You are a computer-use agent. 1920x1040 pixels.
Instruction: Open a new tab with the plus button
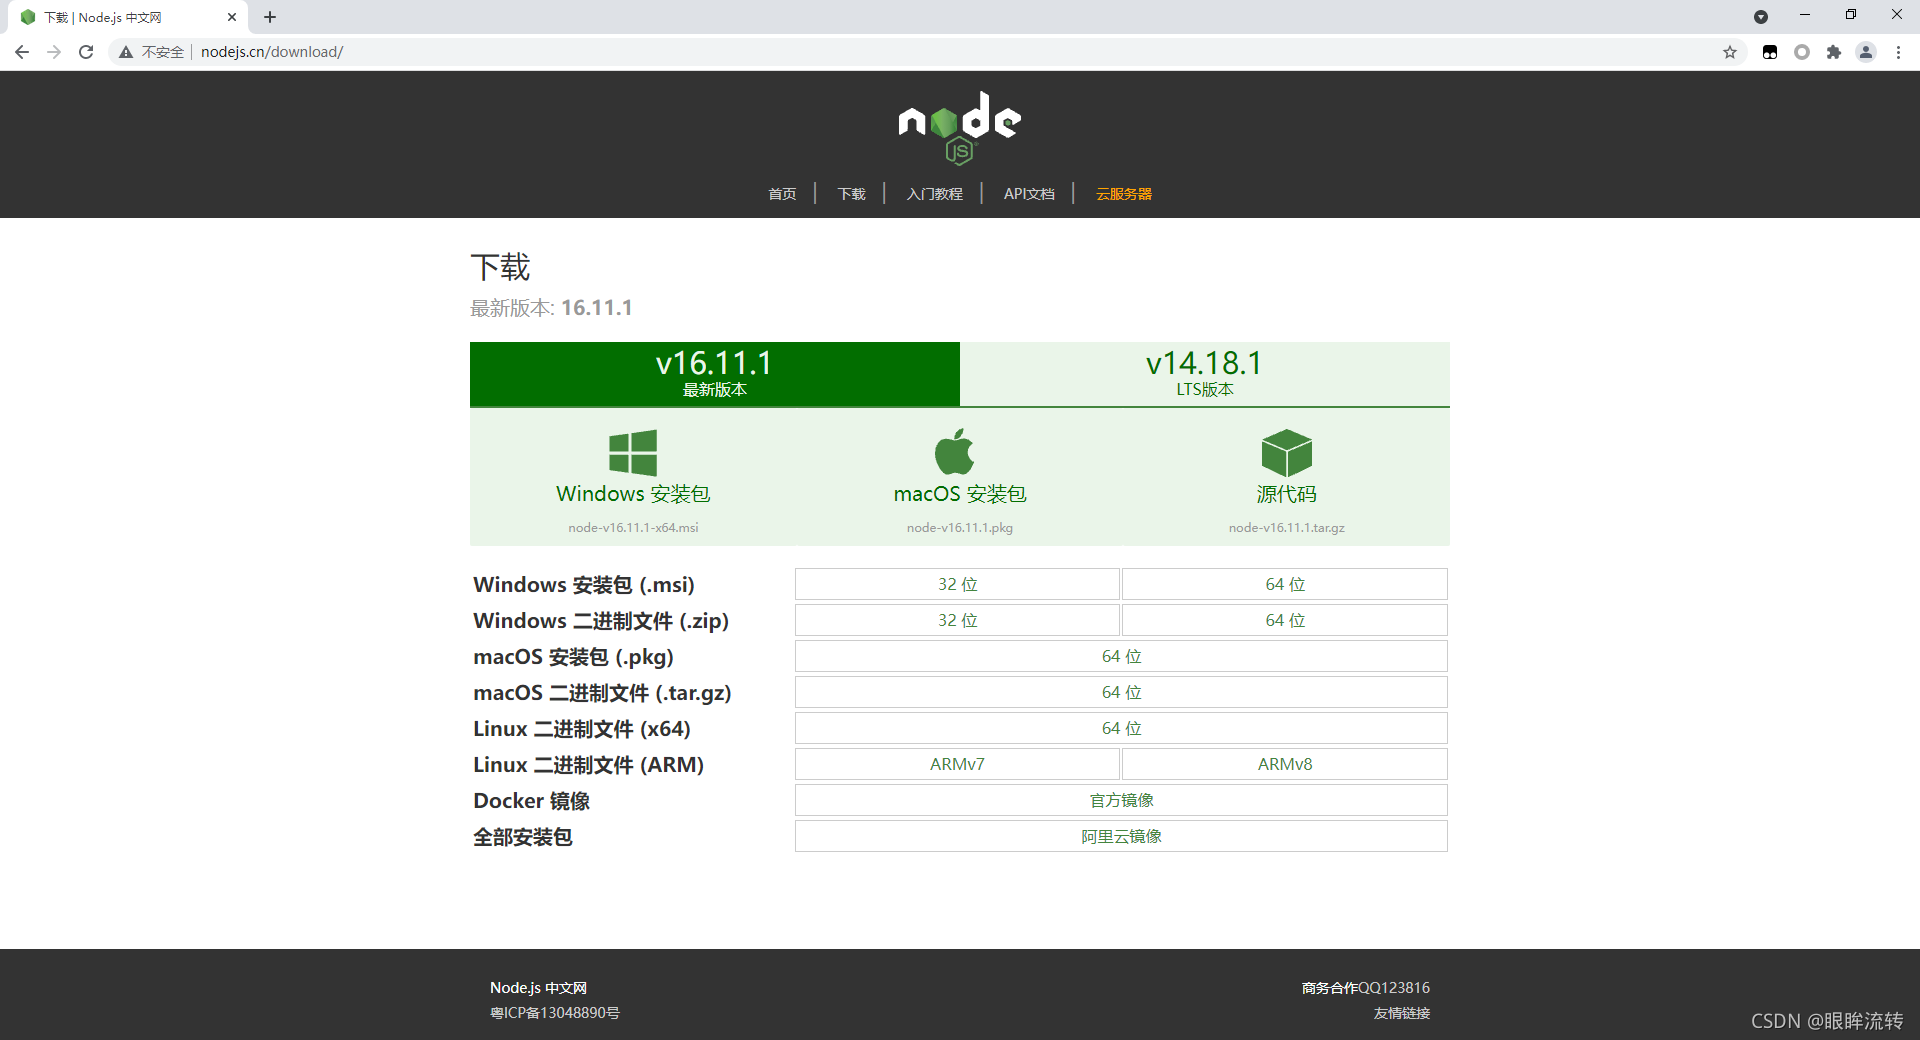click(270, 17)
